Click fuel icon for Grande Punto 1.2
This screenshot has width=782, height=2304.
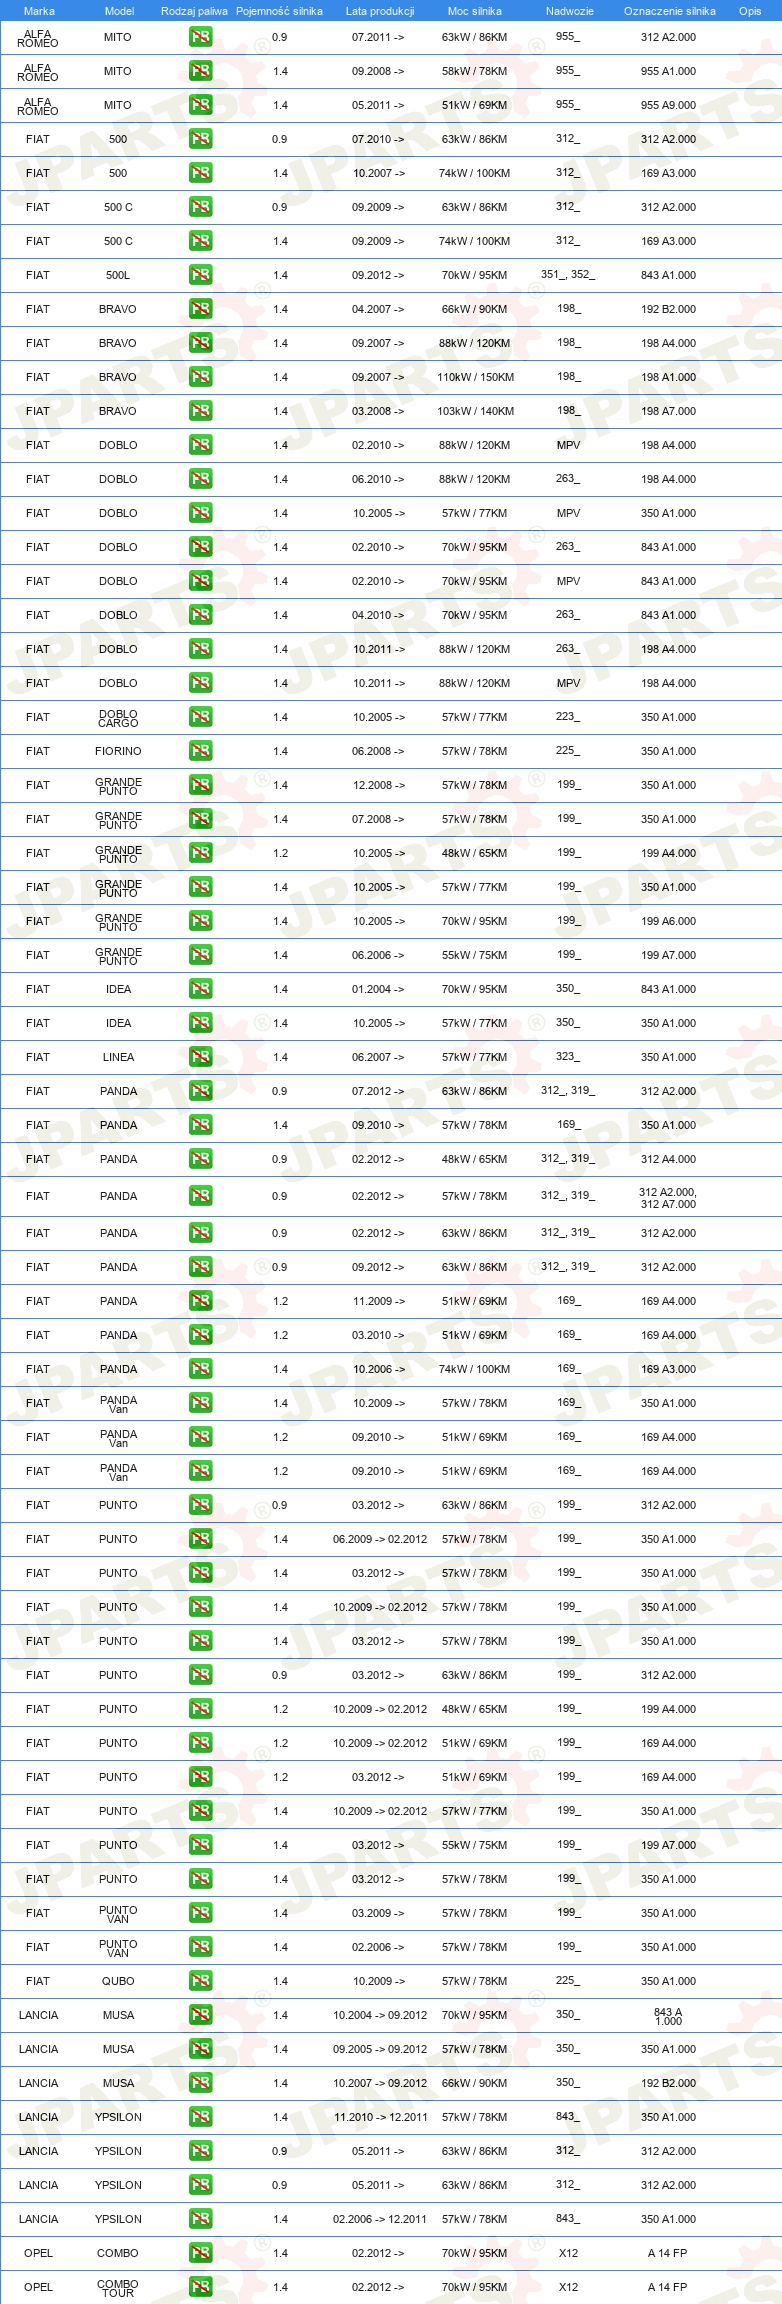(x=200, y=853)
